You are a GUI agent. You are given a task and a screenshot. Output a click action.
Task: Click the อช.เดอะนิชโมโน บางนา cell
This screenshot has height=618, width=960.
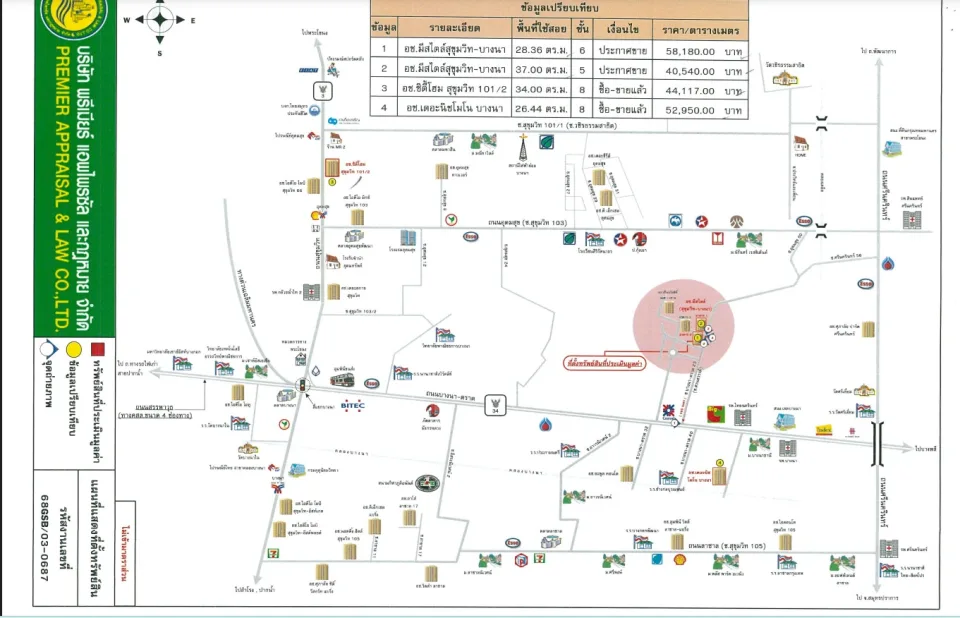point(454,108)
